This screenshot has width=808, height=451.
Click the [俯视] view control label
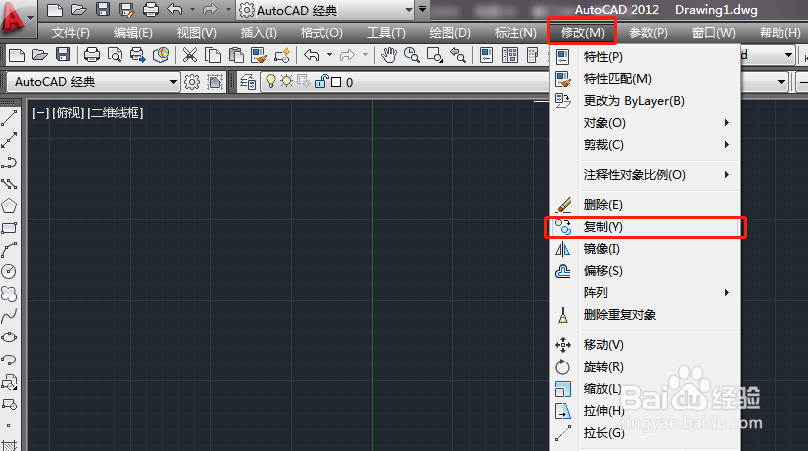(x=68, y=112)
